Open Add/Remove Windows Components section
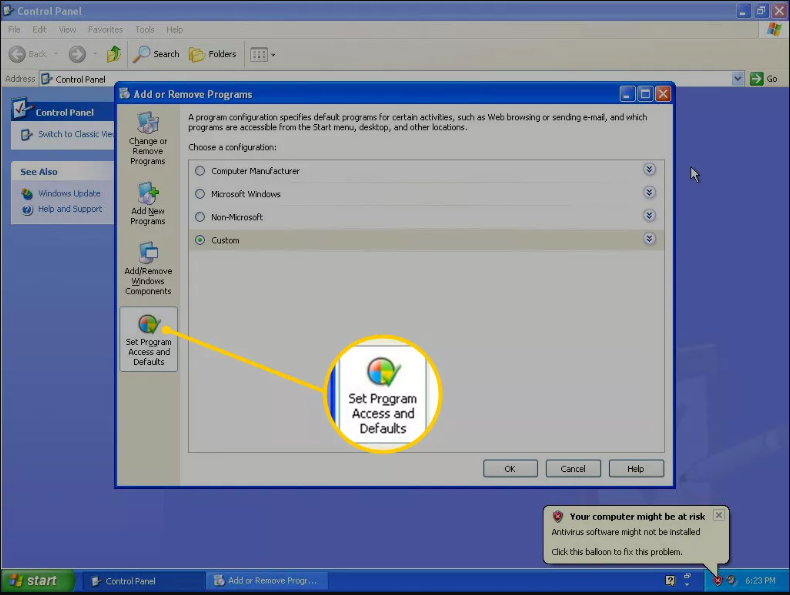 (148, 269)
